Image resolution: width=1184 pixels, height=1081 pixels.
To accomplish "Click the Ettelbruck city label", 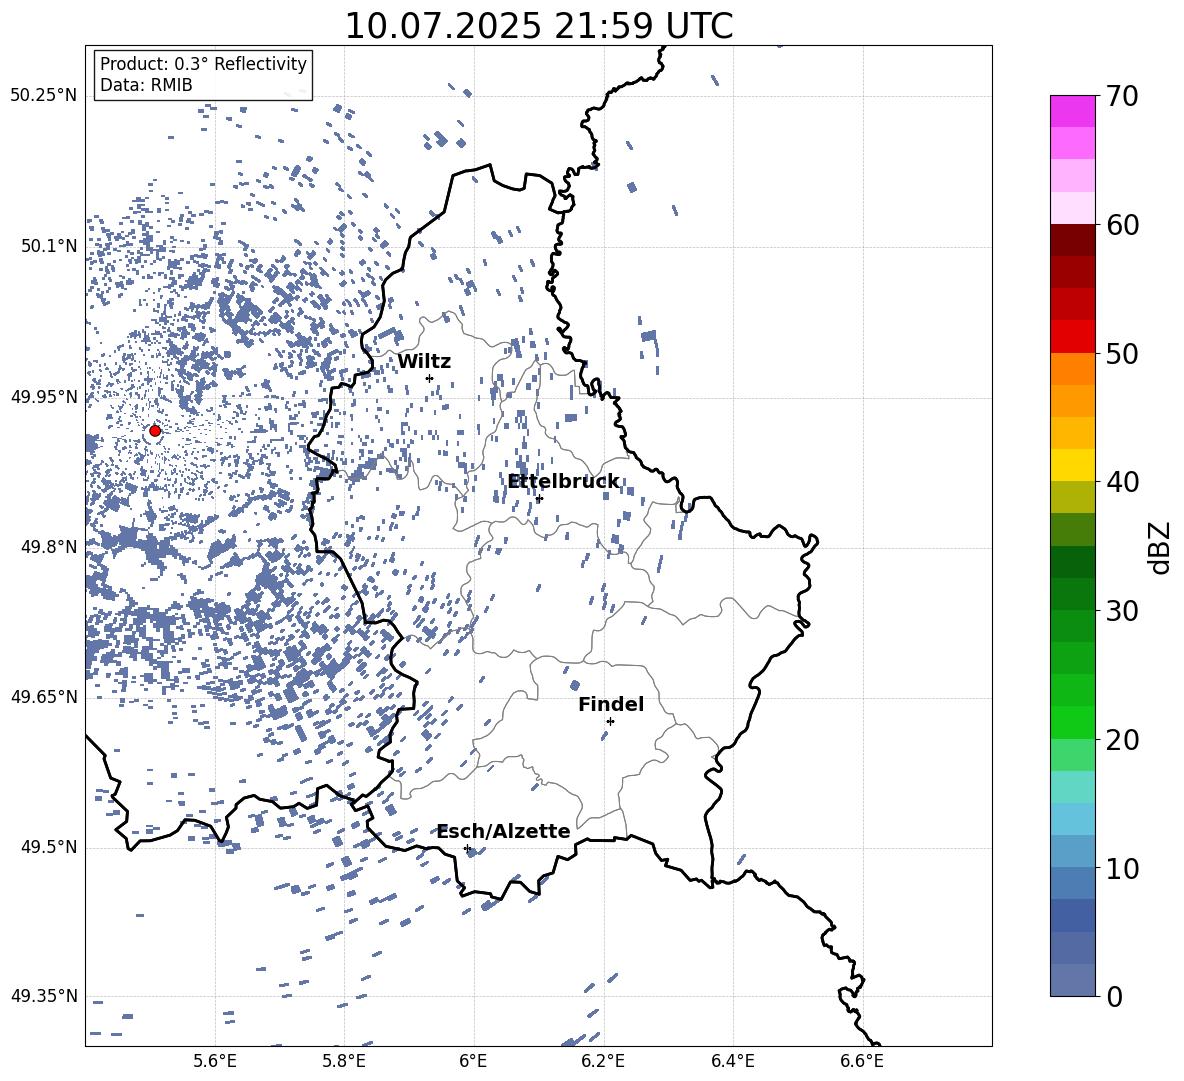I will click(x=563, y=481).
